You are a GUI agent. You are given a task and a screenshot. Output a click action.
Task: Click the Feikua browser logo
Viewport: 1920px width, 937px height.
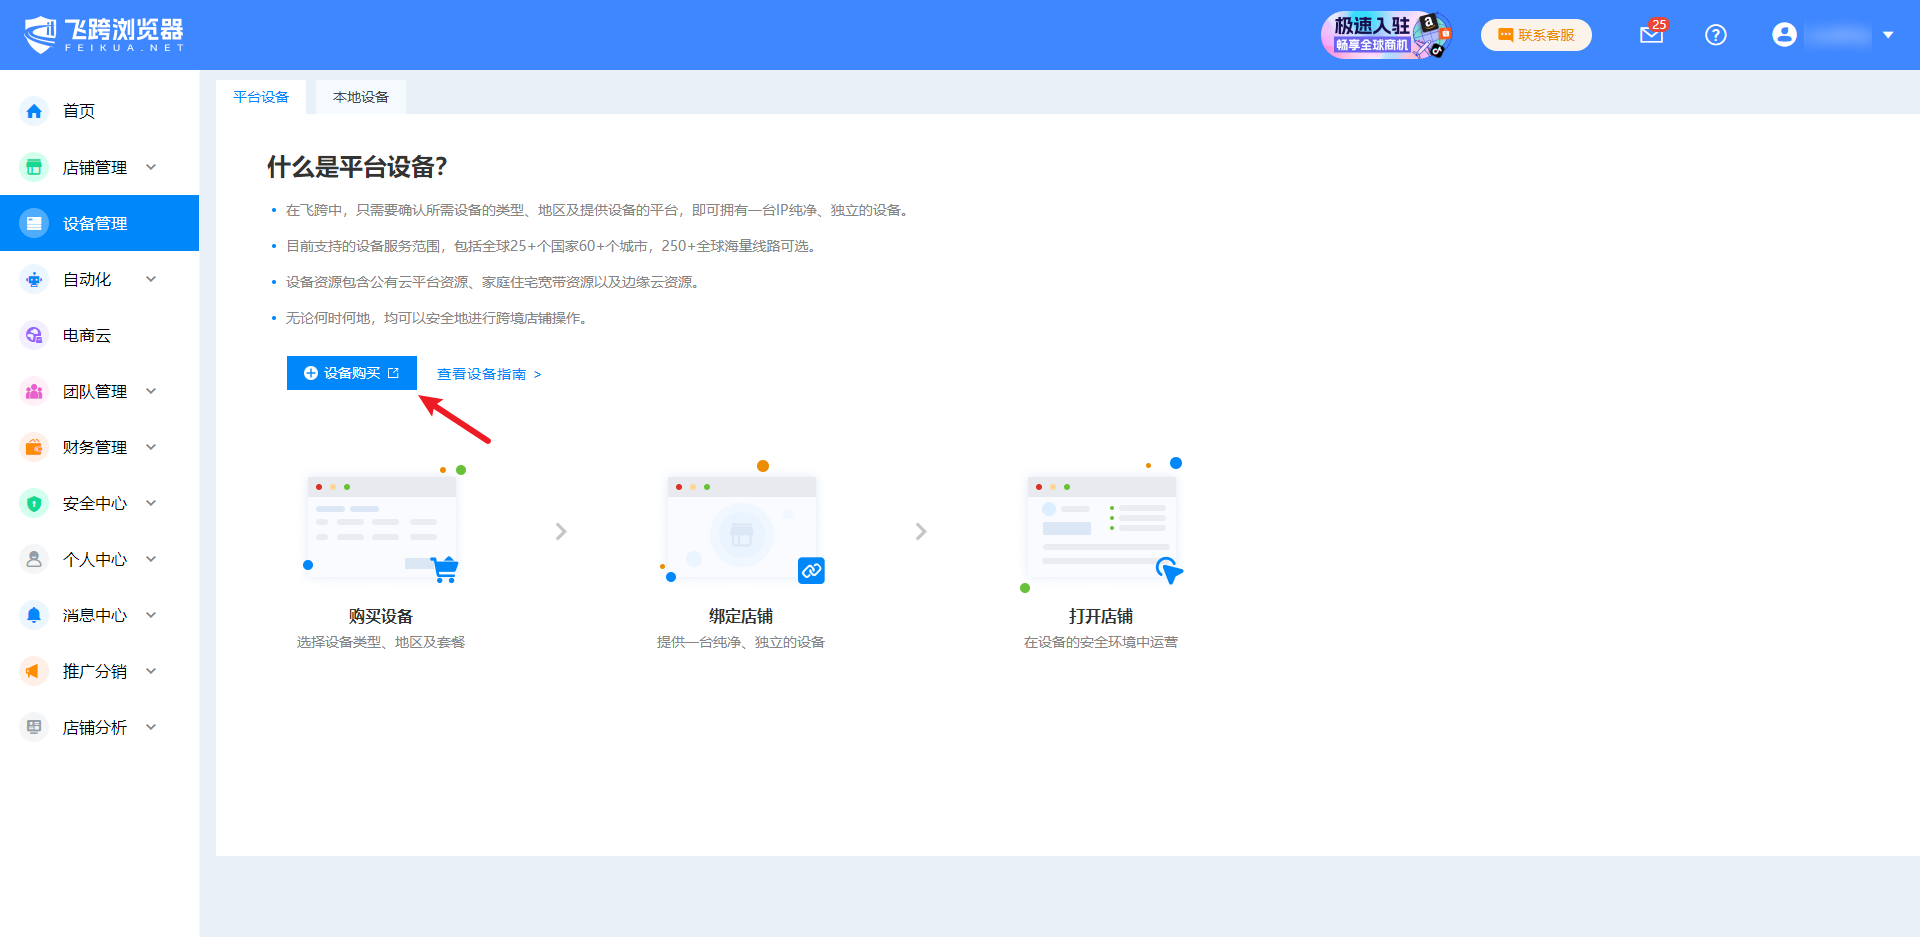click(104, 35)
